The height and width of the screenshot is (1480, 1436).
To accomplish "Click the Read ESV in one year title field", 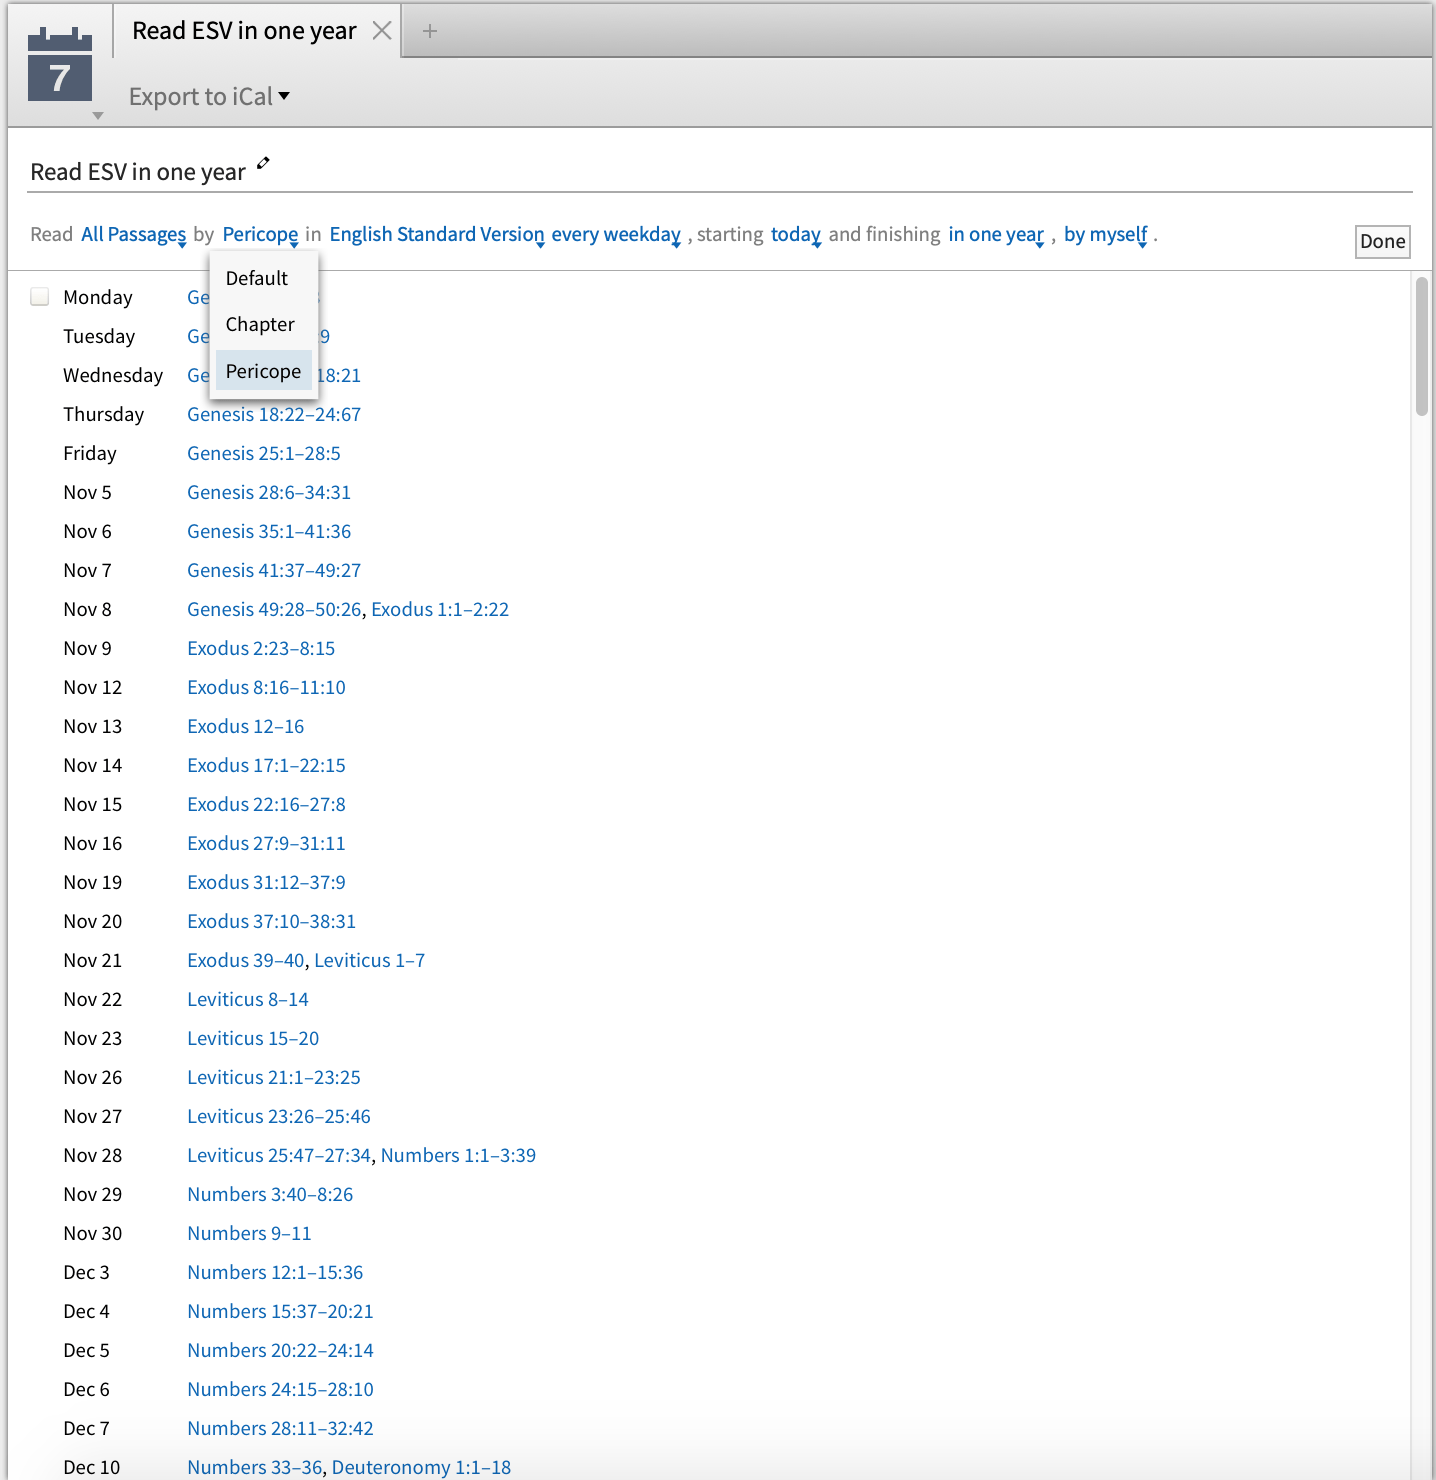I will point(137,172).
